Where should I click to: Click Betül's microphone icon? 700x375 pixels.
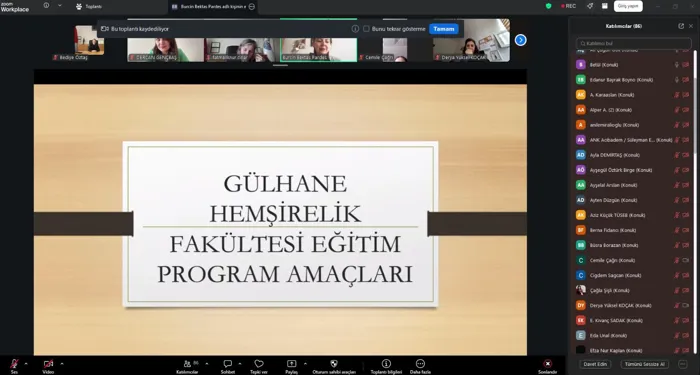[x=676, y=65]
